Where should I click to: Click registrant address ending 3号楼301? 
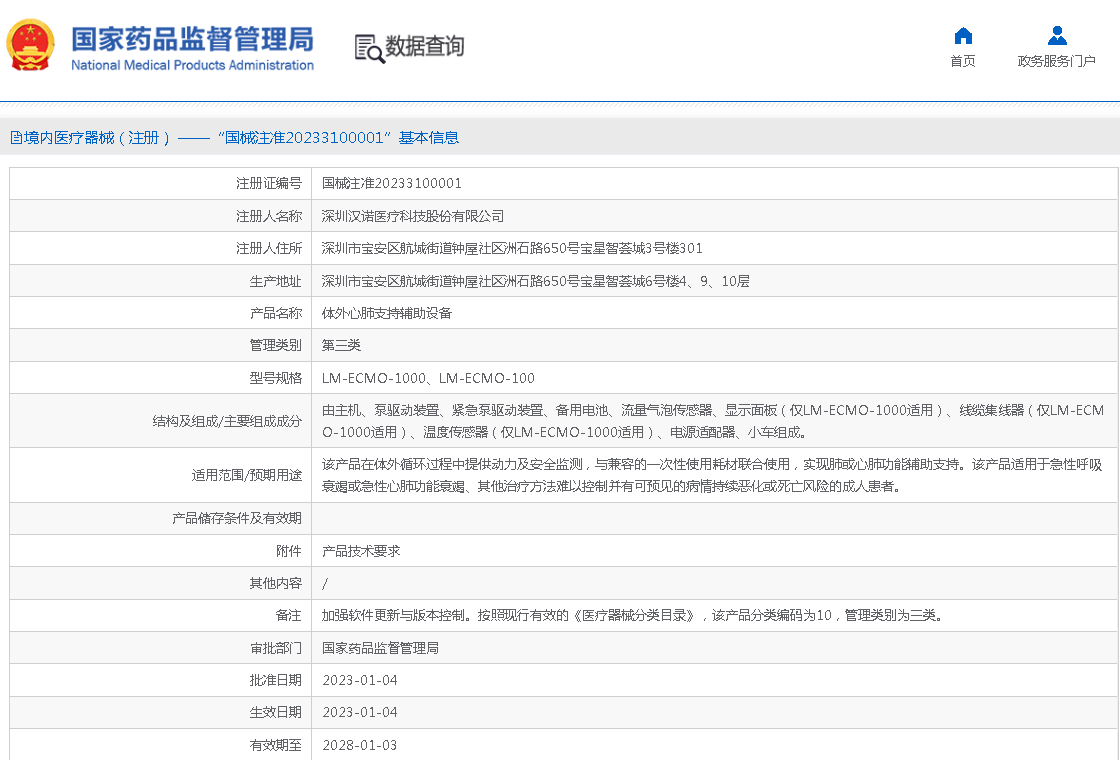(512, 248)
